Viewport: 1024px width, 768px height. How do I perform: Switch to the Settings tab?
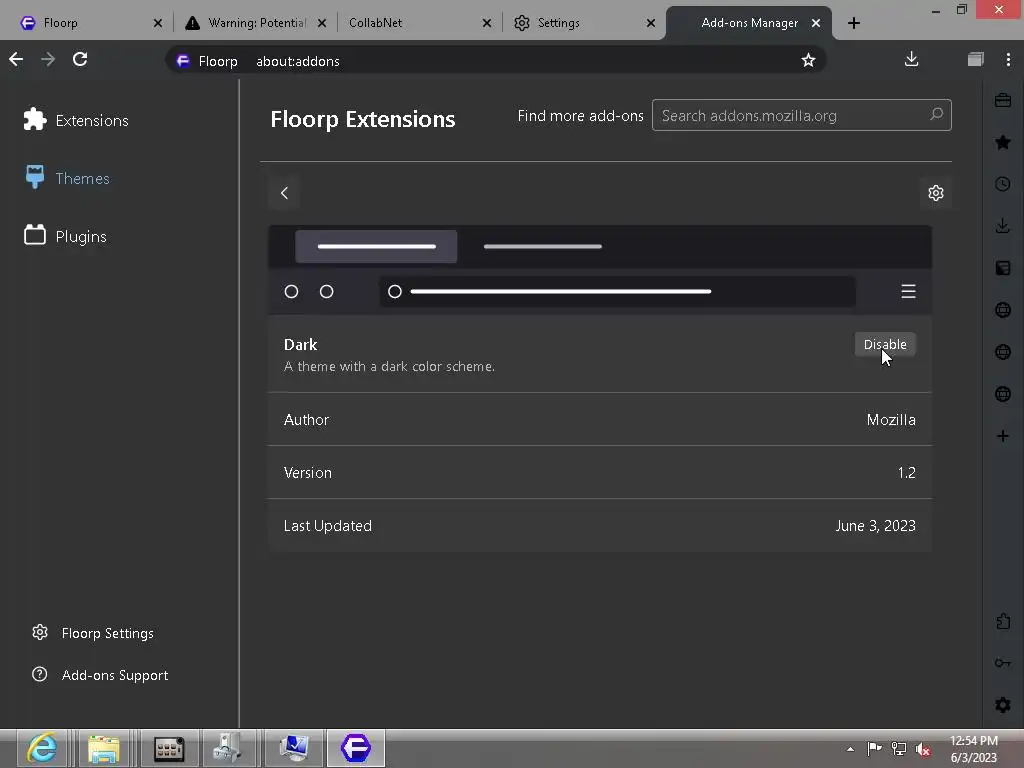(580, 23)
